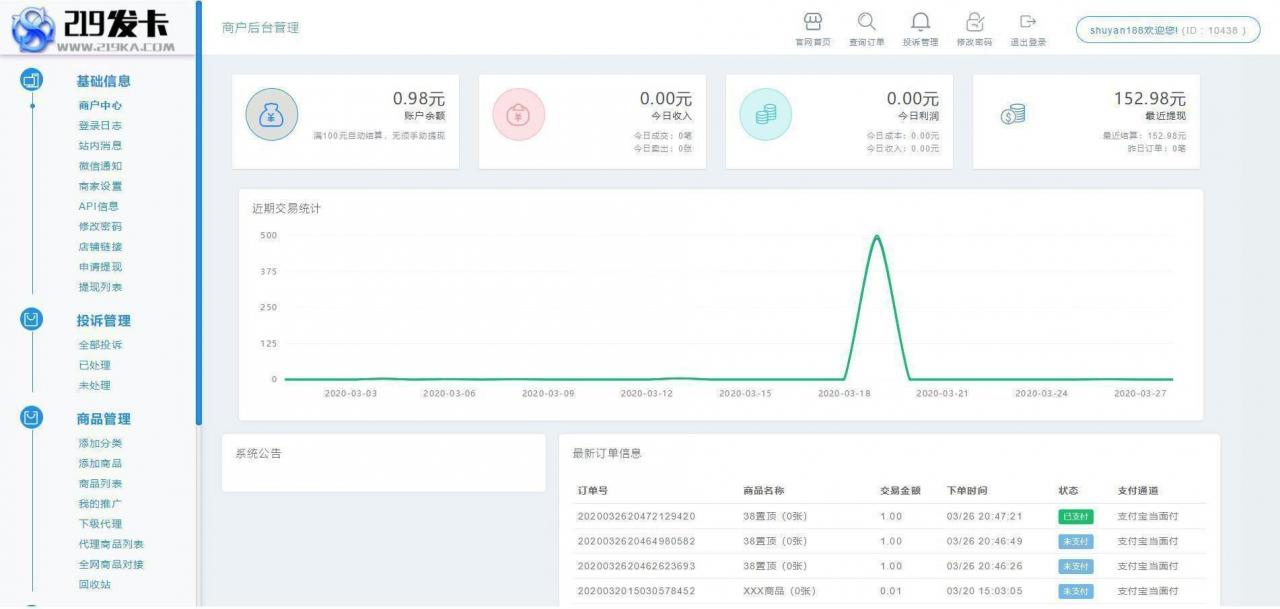Click the shuyan188 welcome user badge
Viewport: 1280px width, 609px height.
(1167, 30)
